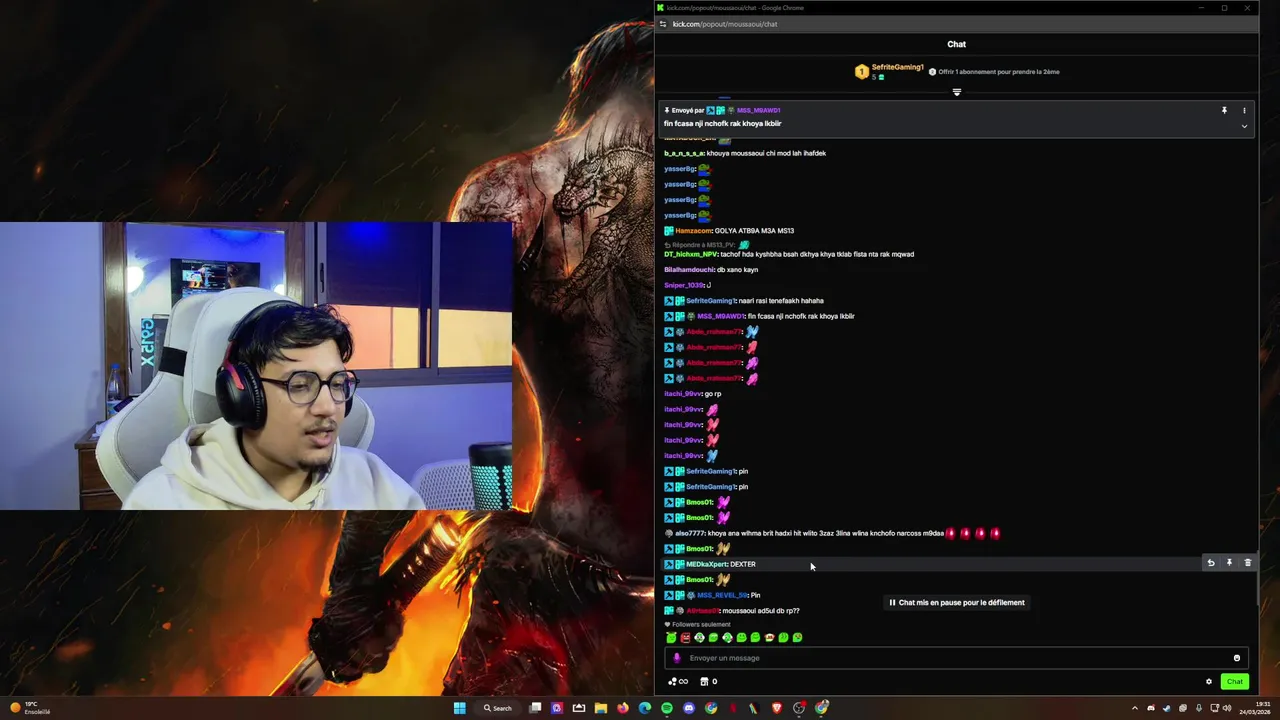The height and width of the screenshot is (720, 1280).
Task: Open chat settings gear icon
Action: pos(1208,682)
